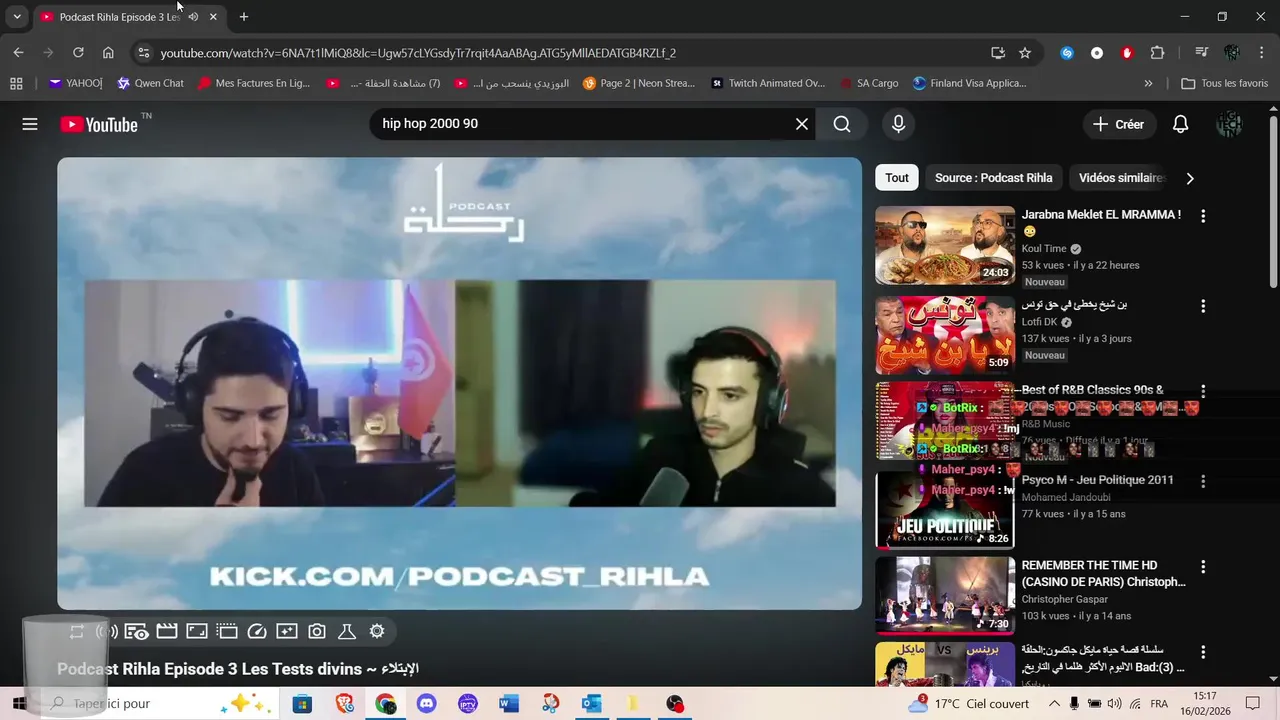1280x720 pixels.
Task: Open the Lotfi DK video thumbnail
Action: click(x=945, y=335)
